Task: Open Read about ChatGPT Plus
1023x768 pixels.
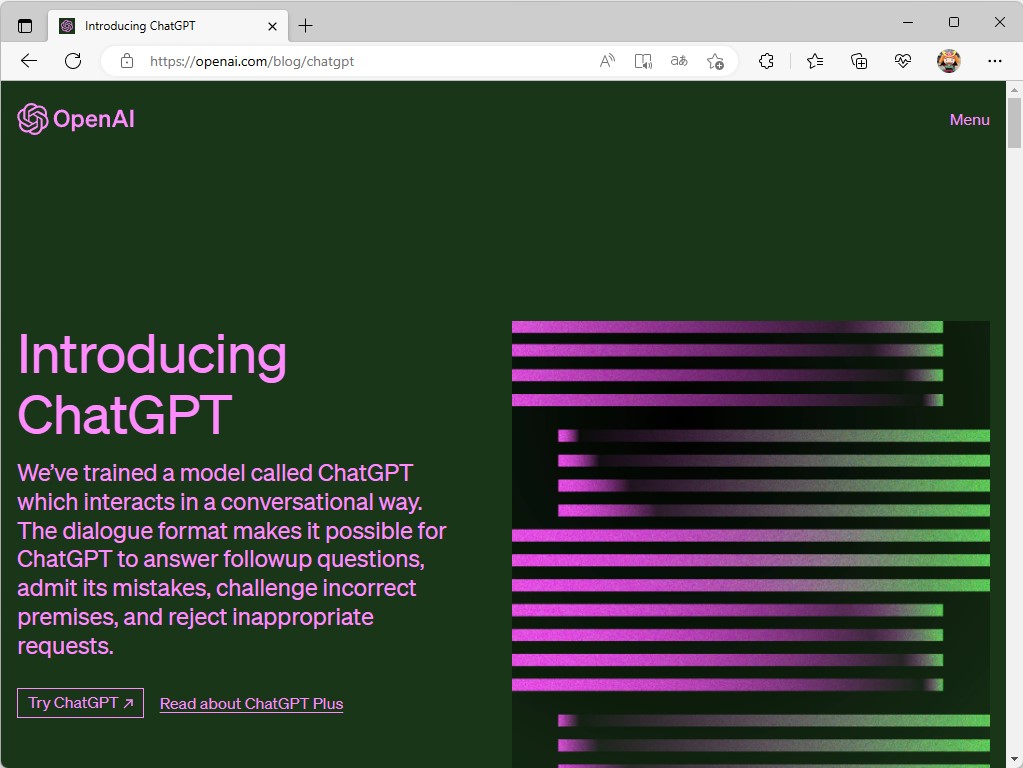Action: (251, 703)
